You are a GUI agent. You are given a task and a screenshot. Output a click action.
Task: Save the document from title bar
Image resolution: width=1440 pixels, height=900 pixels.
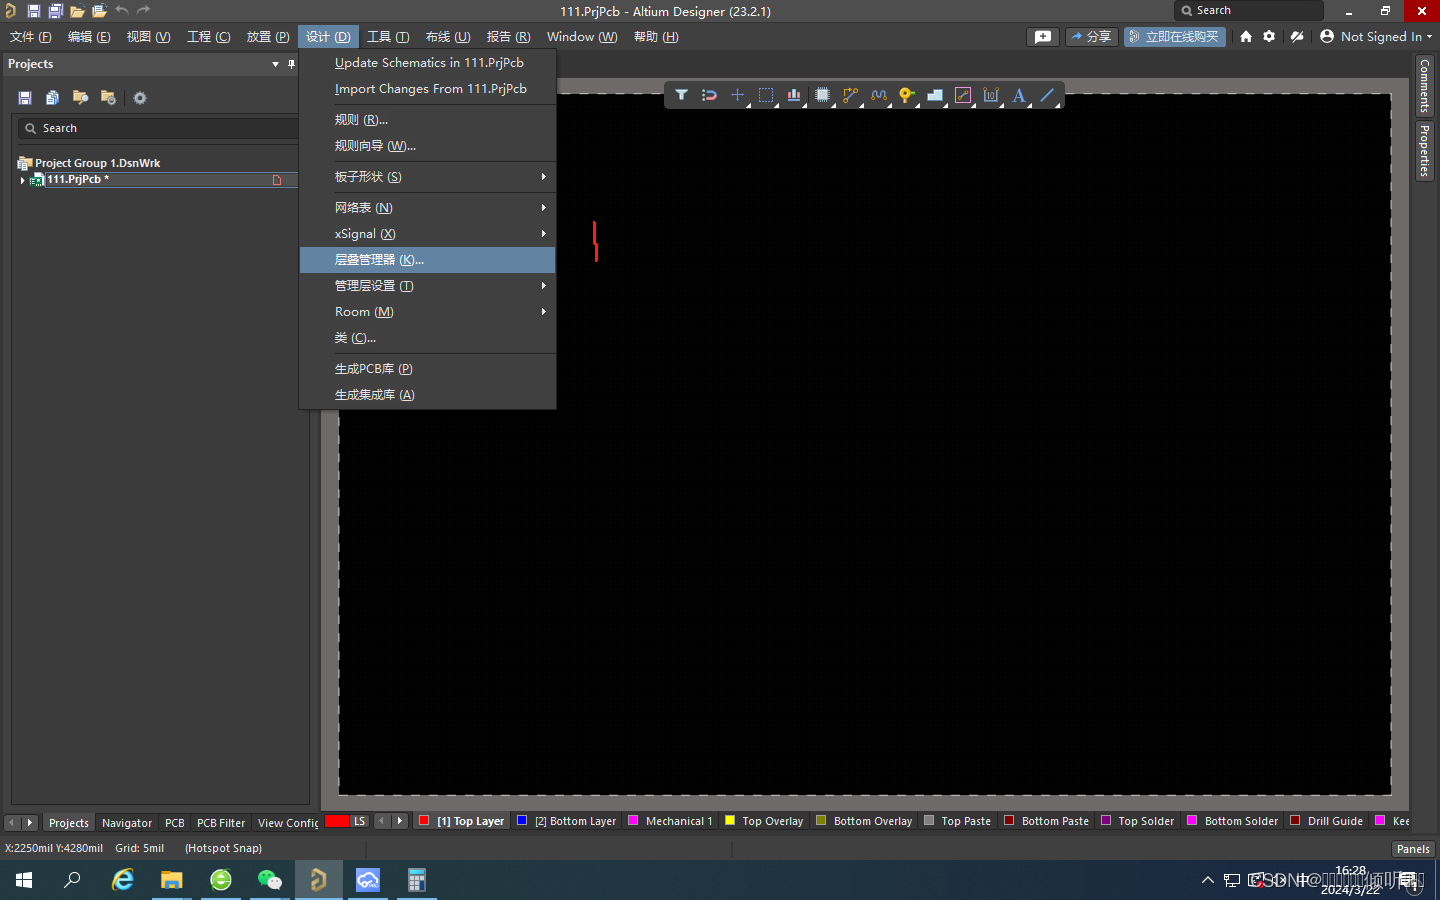[33, 11]
